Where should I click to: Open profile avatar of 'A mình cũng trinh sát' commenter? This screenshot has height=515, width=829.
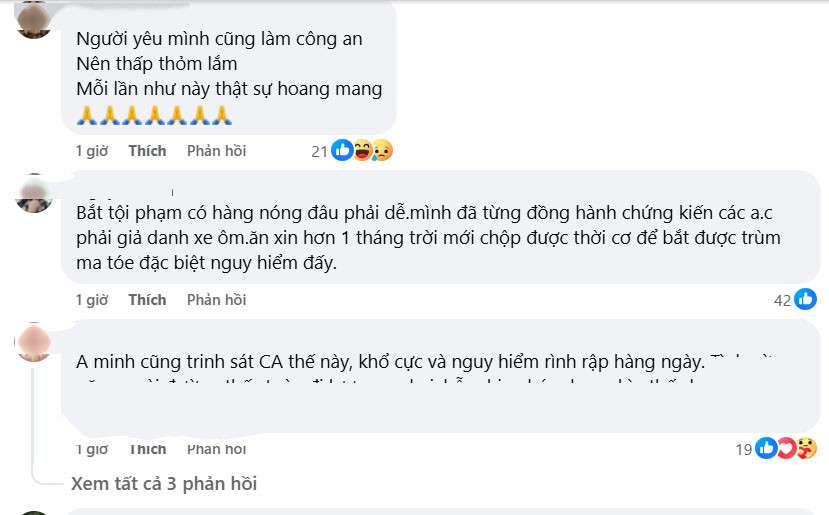(35, 342)
